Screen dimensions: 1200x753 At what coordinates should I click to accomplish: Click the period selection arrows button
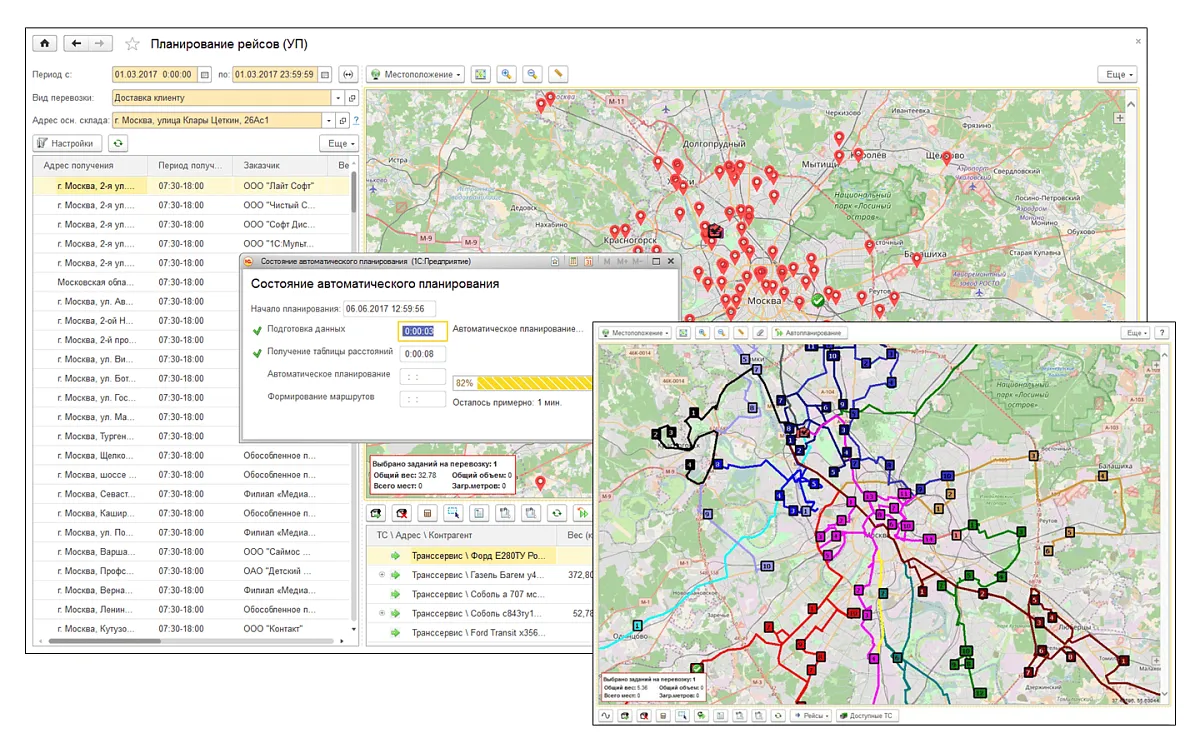coord(348,74)
